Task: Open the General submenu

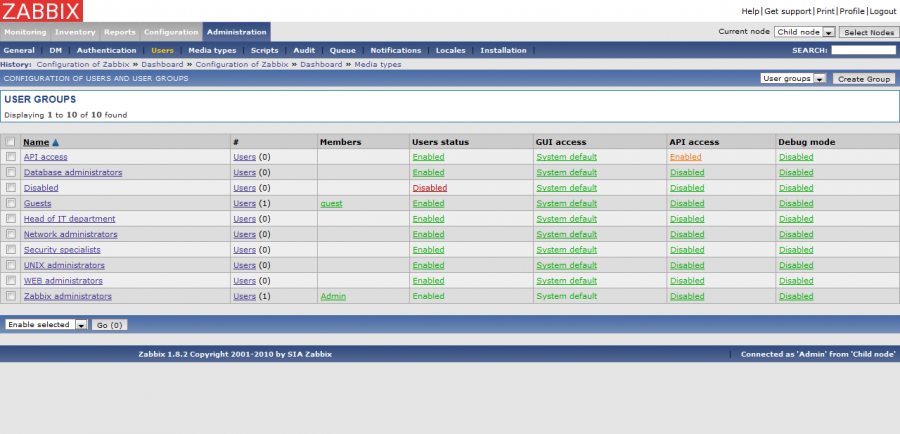Action: coord(19,51)
